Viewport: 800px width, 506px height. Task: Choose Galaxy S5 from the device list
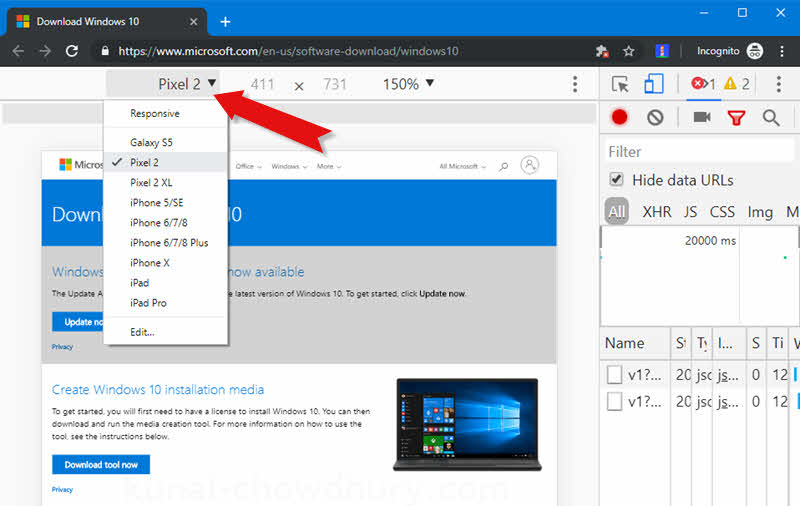(x=166, y=142)
